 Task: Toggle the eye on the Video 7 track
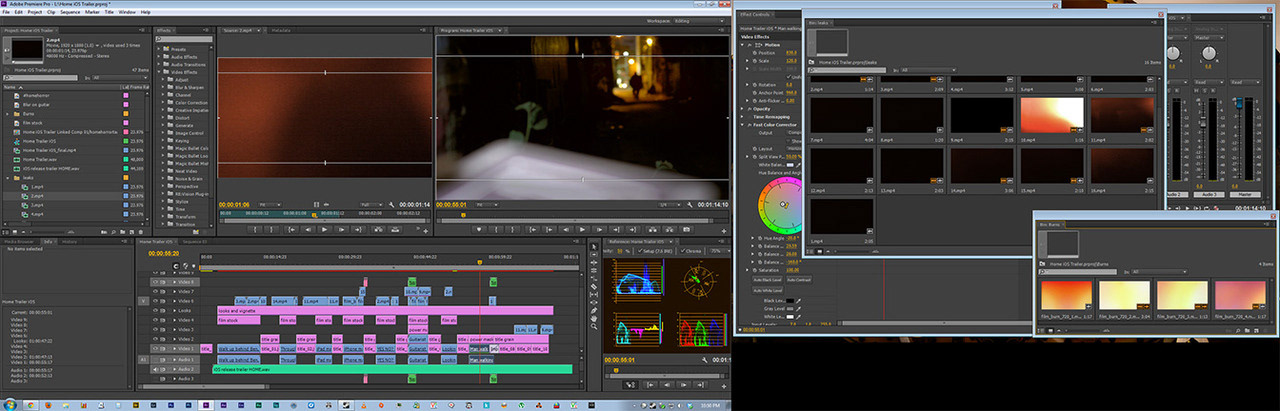click(x=155, y=292)
